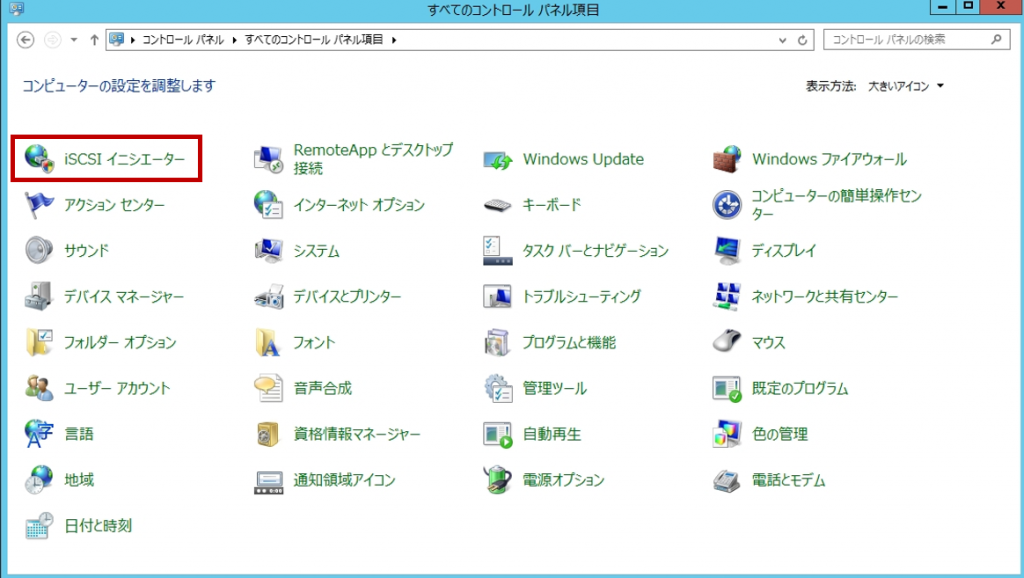1024x578 pixels.
Task: Click the トラブルシューティング icon
Action: (x=498, y=297)
